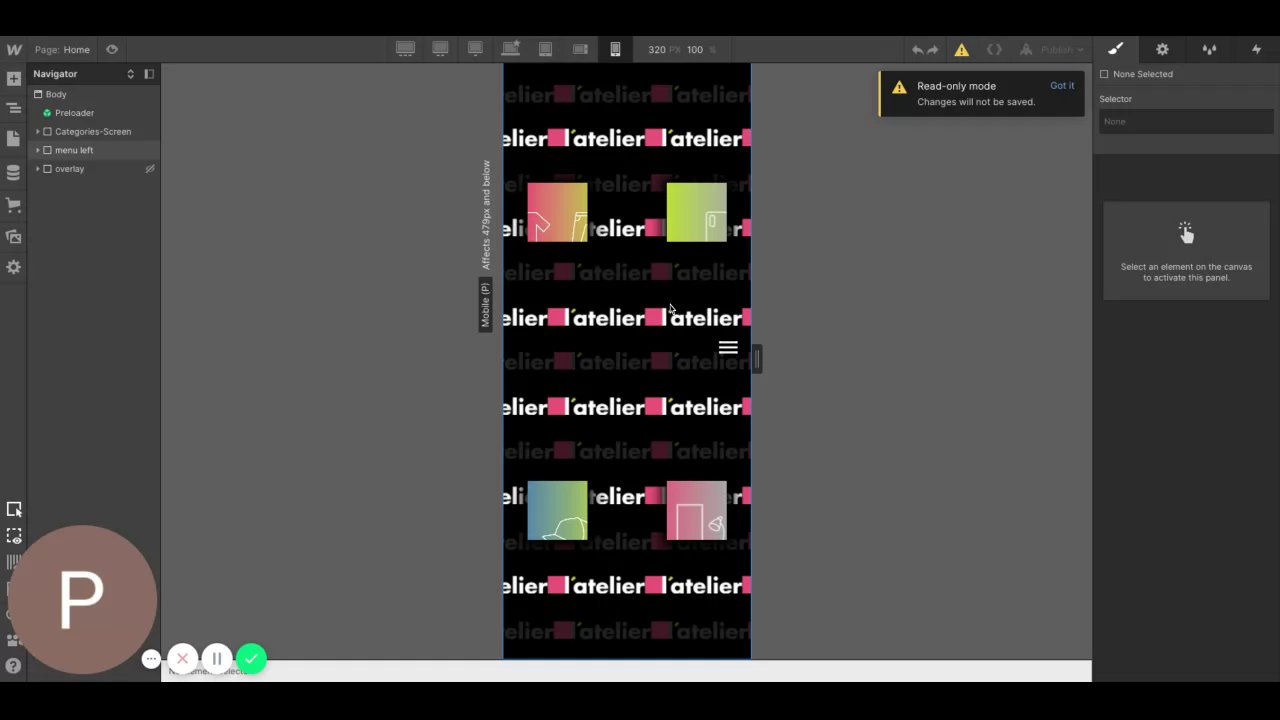Switch to mobile landscape breakpoint

pyautogui.click(x=580, y=49)
